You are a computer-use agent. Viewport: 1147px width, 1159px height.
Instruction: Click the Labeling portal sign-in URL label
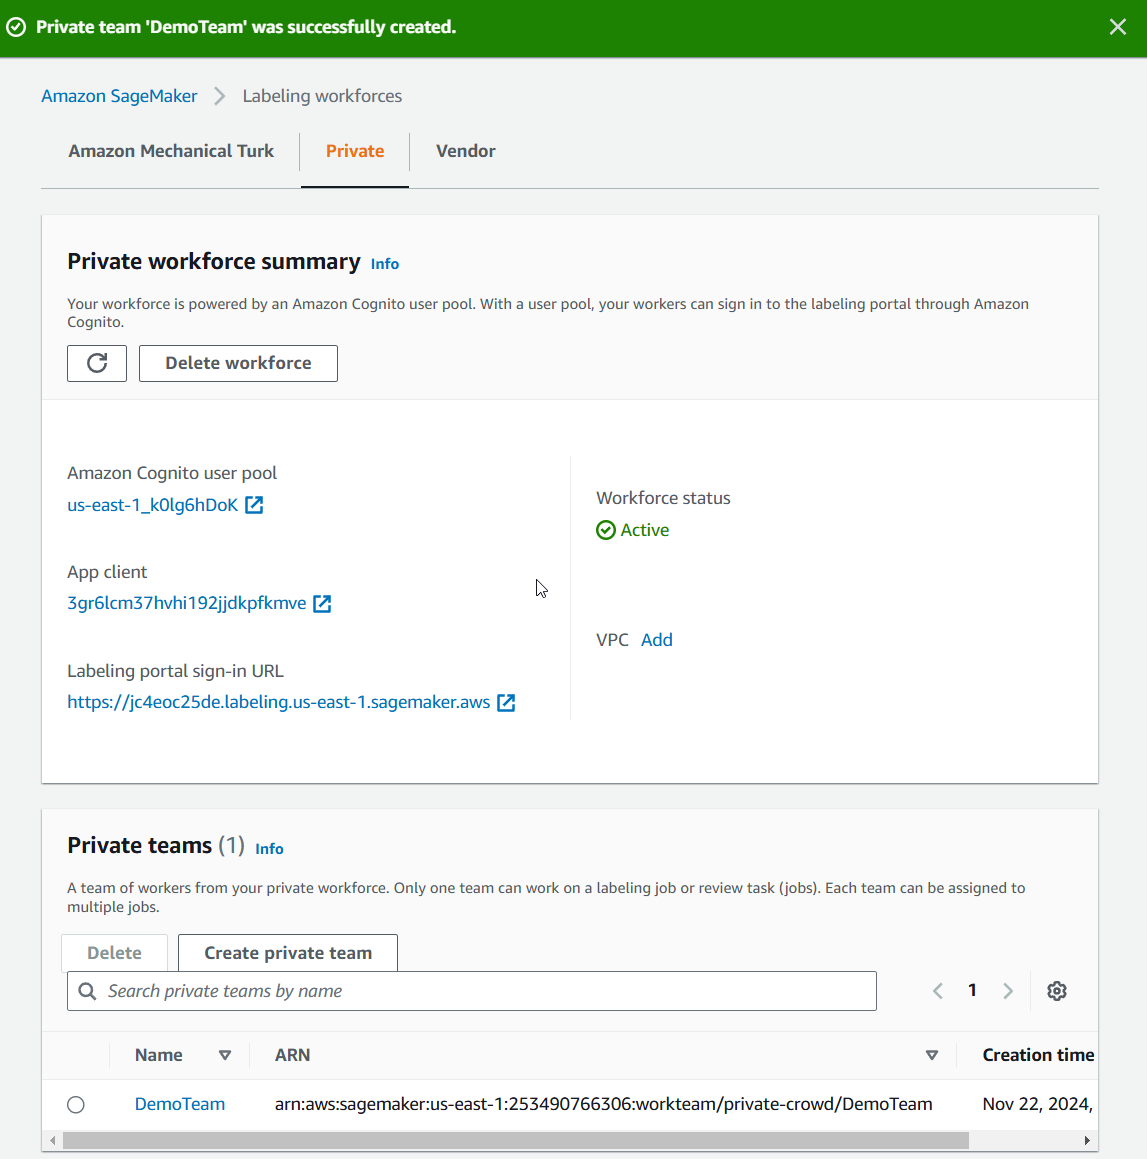175,671
